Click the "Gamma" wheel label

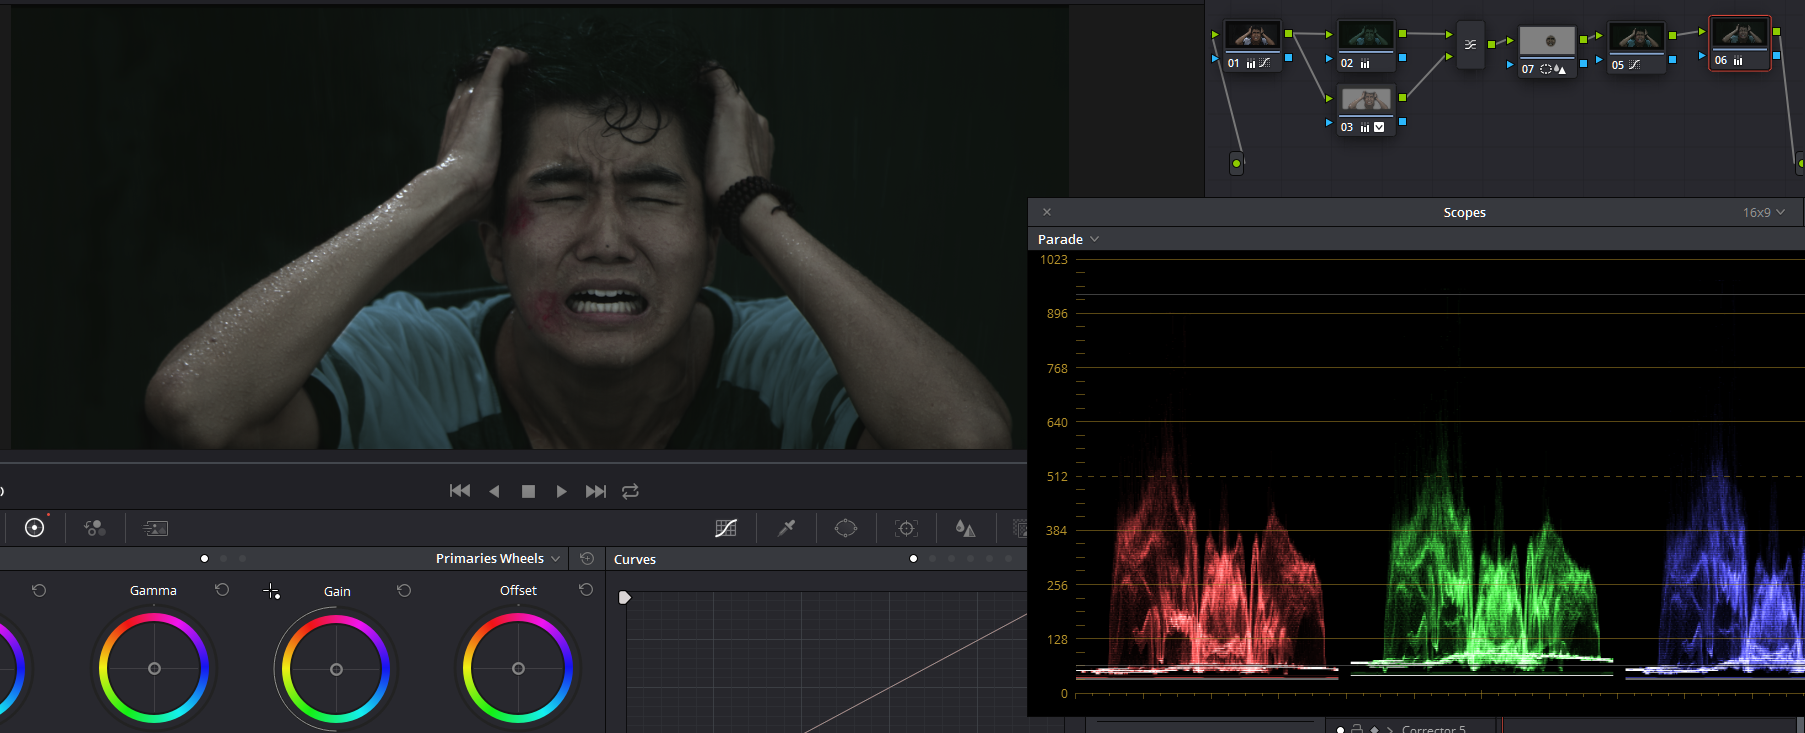(x=153, y=590)
